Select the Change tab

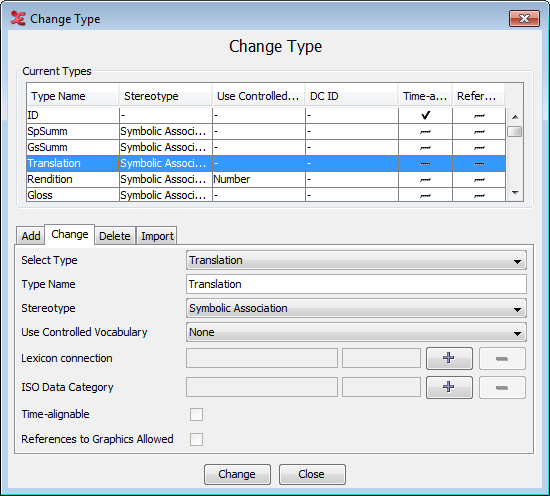pyautogui.click(x=69, y=234)
